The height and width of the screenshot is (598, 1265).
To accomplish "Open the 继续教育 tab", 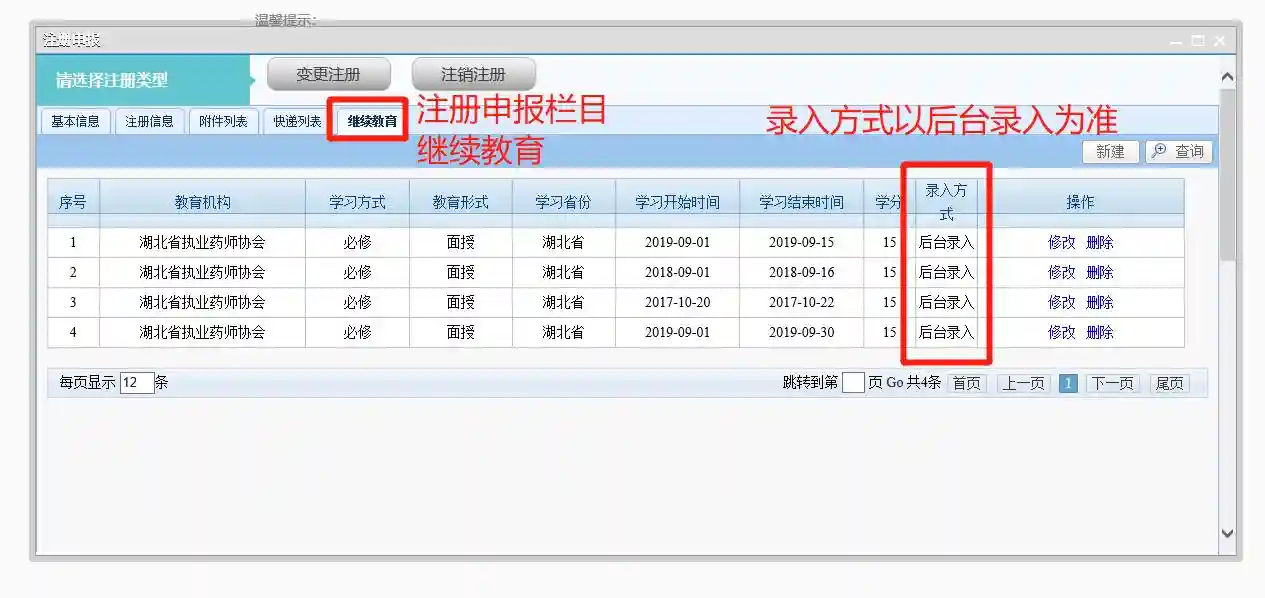I will point(372,122).
